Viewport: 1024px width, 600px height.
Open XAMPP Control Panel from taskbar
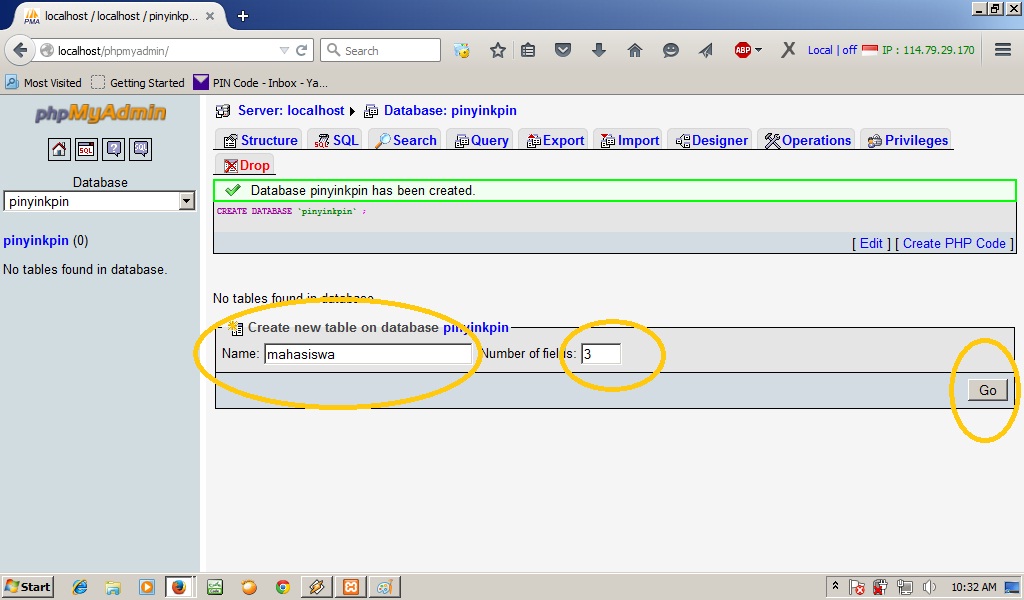(x=350, y=587)
